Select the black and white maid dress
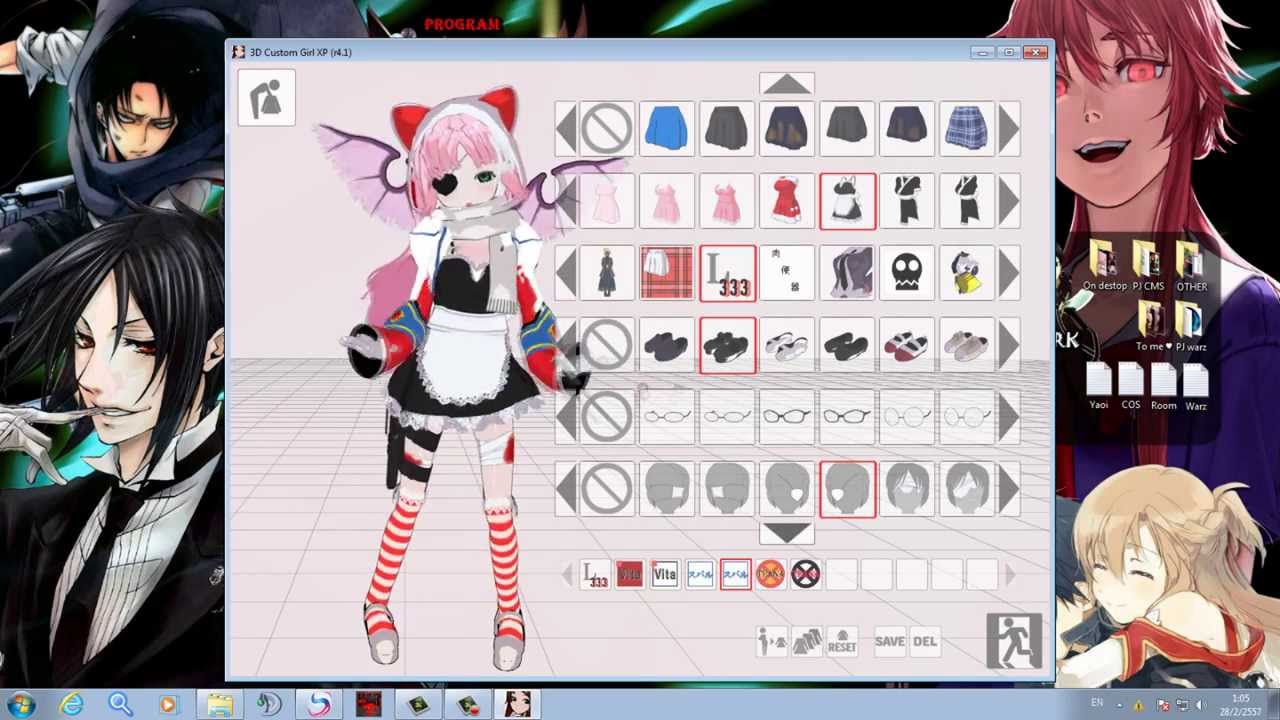1280x720 pixels. coord(847,201)
